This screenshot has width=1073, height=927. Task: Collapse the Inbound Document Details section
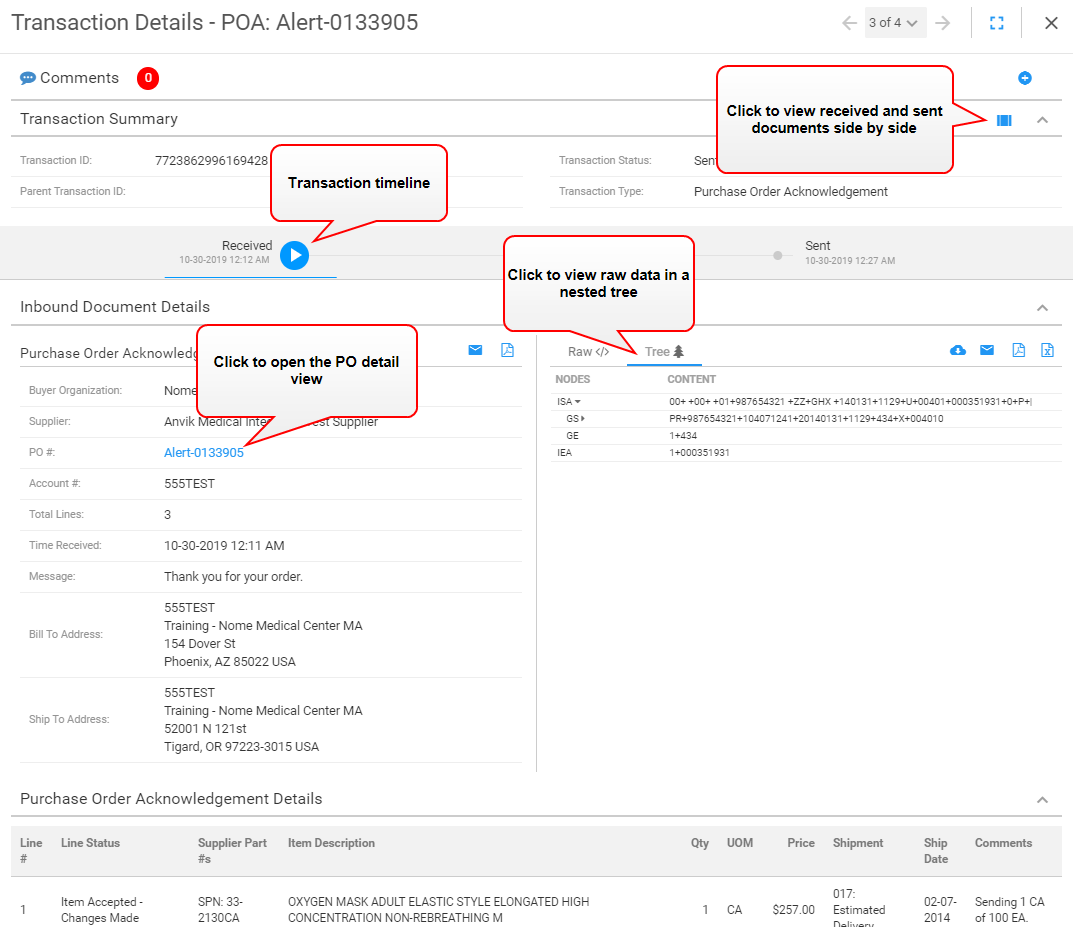pyautogui.click(x=1042, y=308)
